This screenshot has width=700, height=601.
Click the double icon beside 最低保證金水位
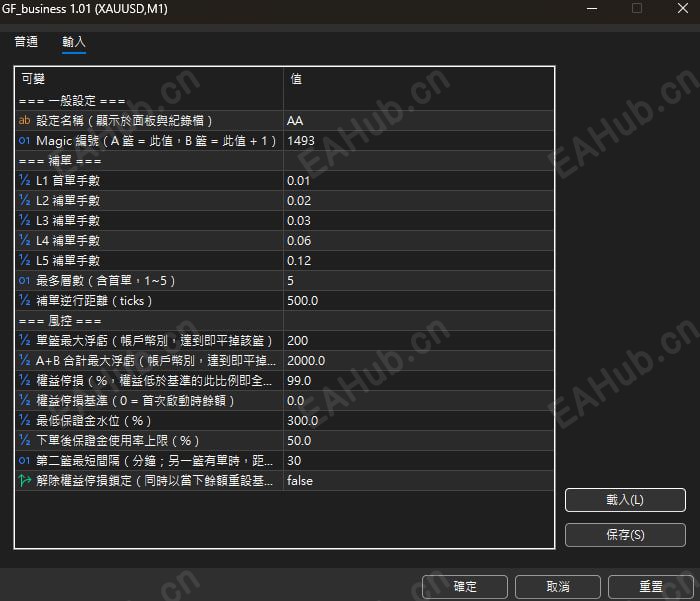(x=25, y=421)
